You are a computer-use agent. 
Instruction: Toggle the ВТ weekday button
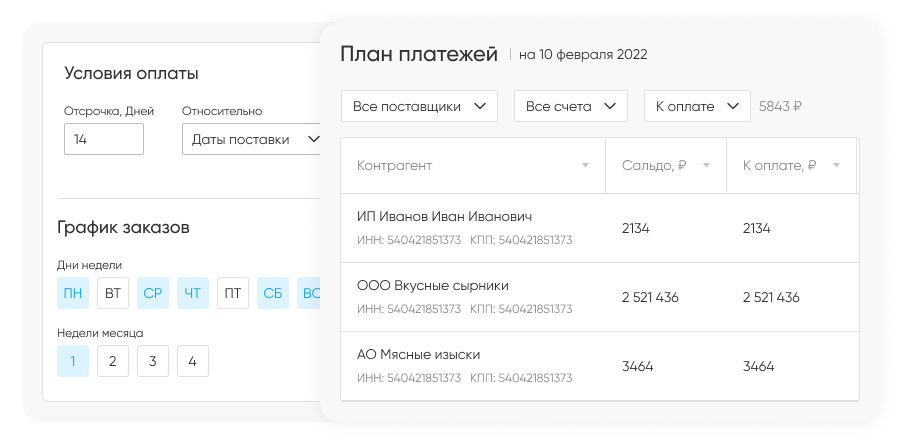pos(113,293)
